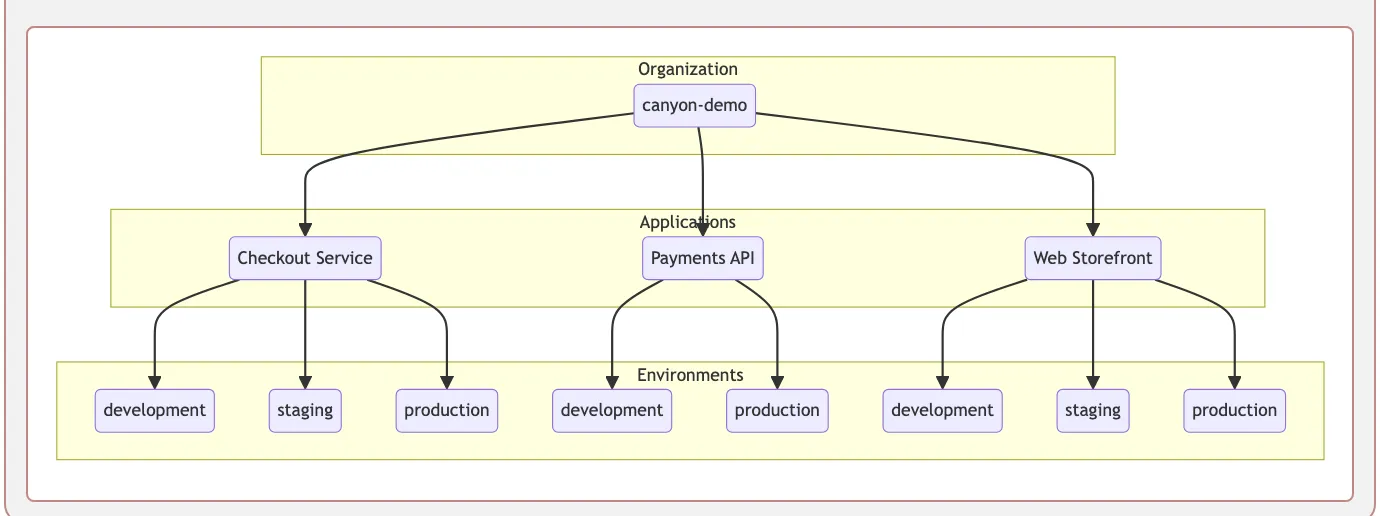
Task: Click production node under Payments API
Action: (x=777, y=410)
